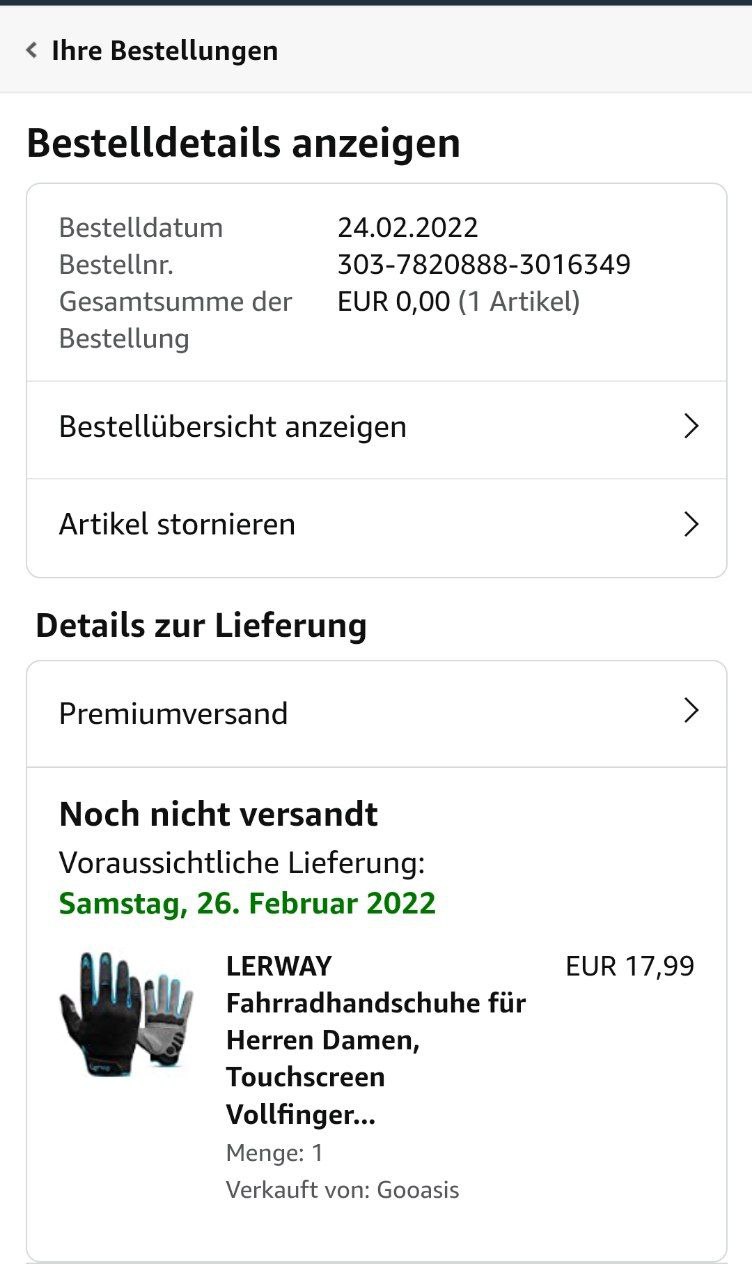752x1280 pixels.
Task: Click the Bestelldetails anzeigen heading
Action: click(243, 143)
